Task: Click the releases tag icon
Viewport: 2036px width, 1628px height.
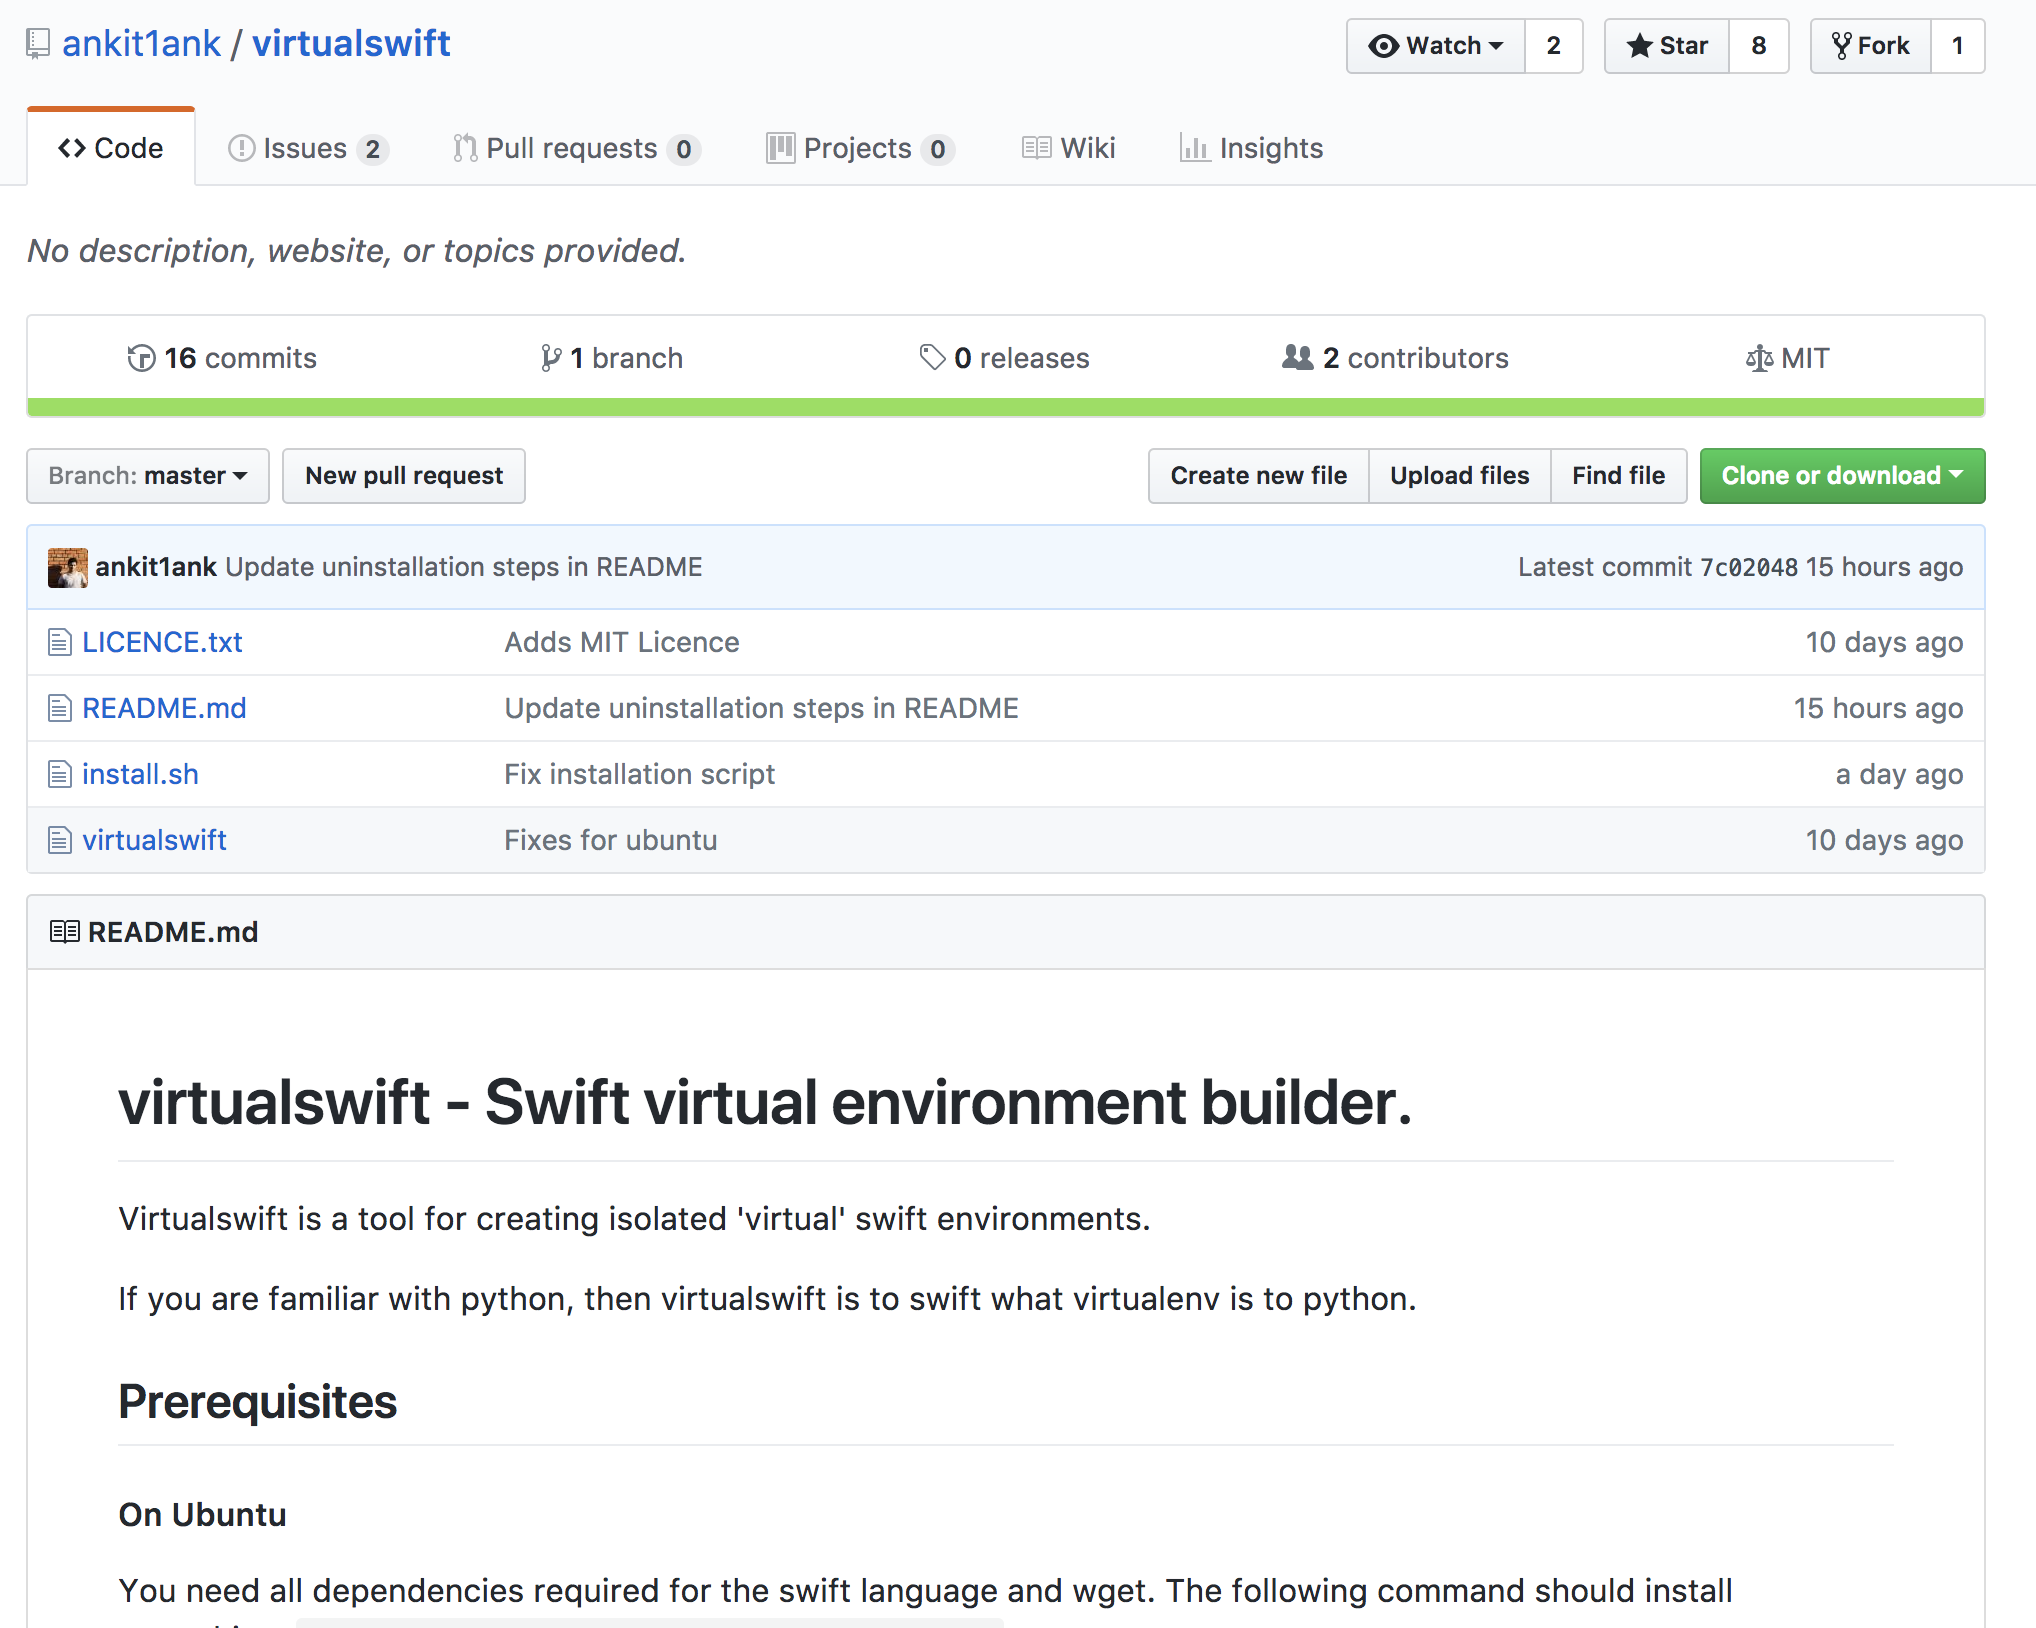Action: (932, 357)
